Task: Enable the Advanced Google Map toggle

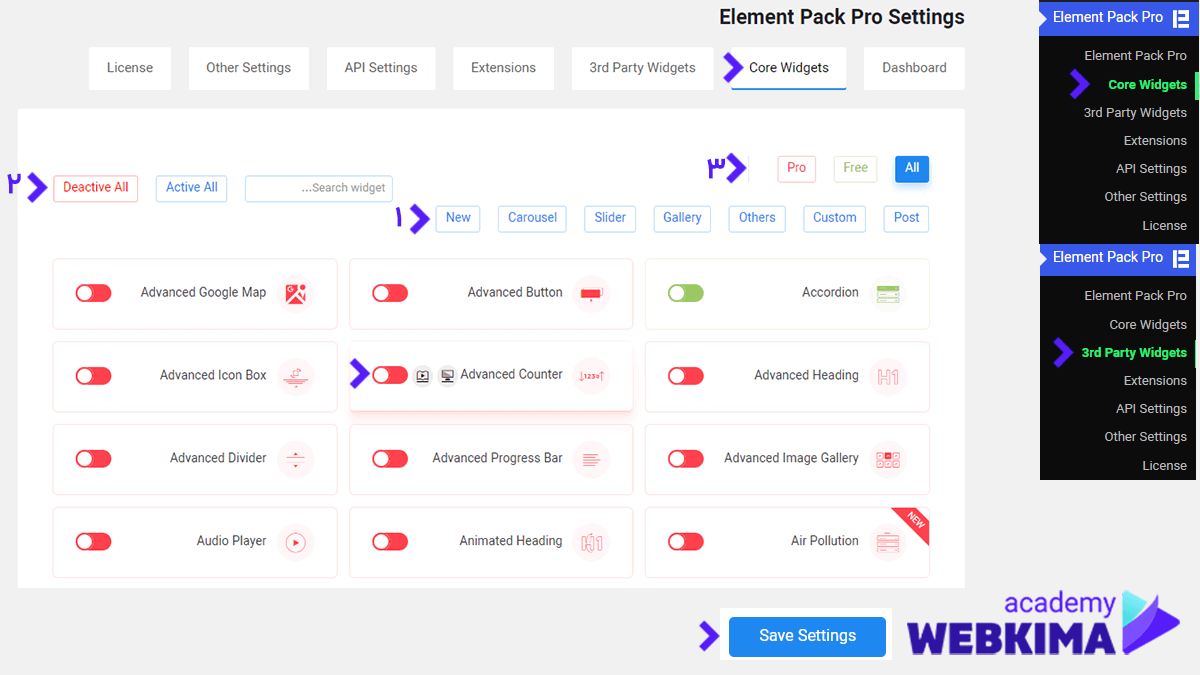Action: pos(94,293)
